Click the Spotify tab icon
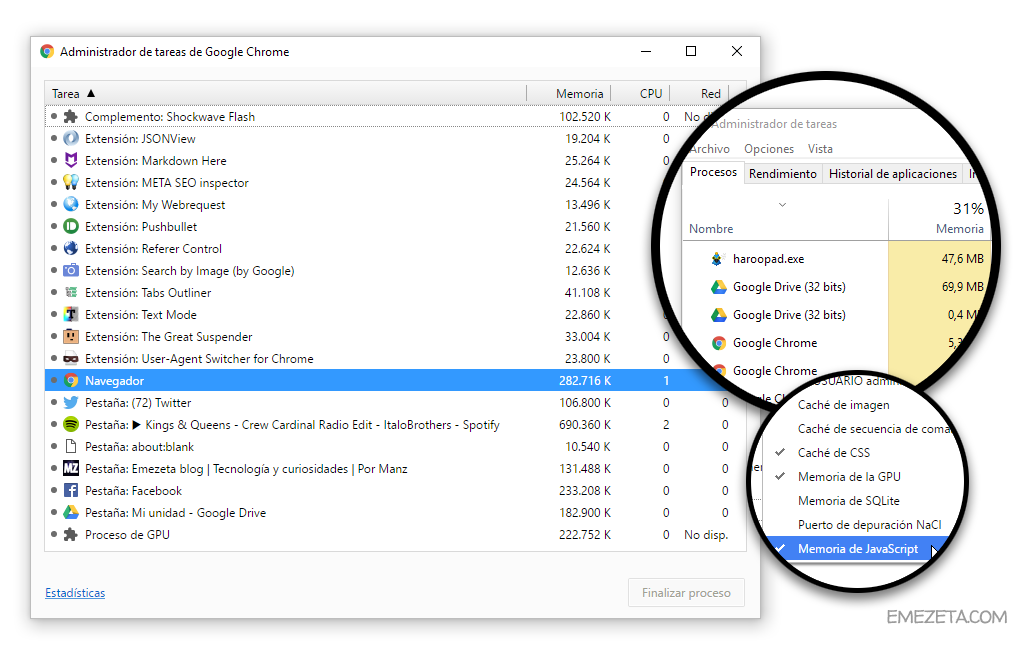1024x659 pixels. (x=71, y=425)
